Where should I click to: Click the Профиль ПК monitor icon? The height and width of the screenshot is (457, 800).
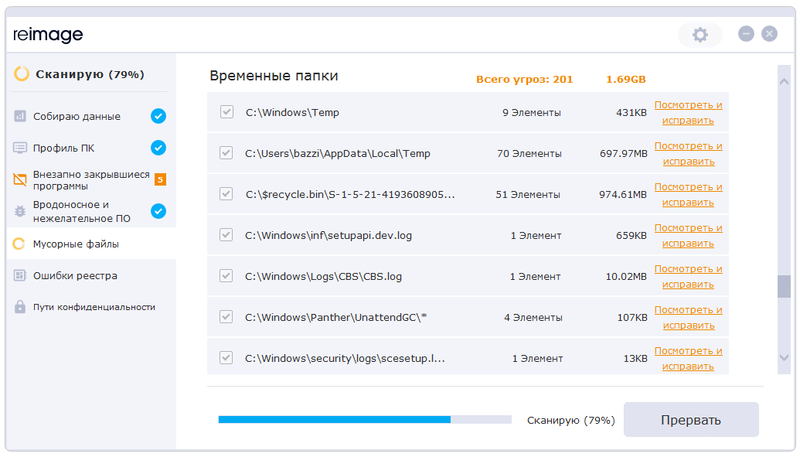(20, 148)
